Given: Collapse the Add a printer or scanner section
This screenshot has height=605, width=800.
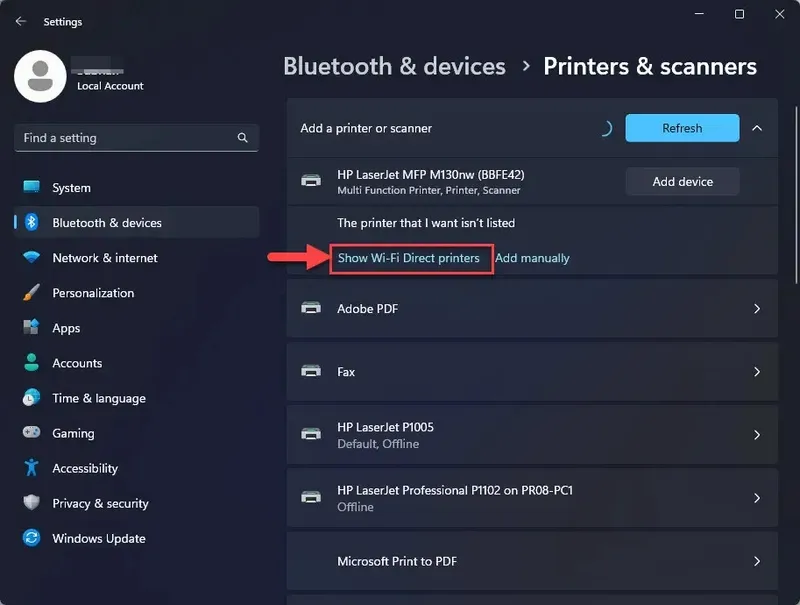Looking at the screenshot, I should click(x=757, y=128).
